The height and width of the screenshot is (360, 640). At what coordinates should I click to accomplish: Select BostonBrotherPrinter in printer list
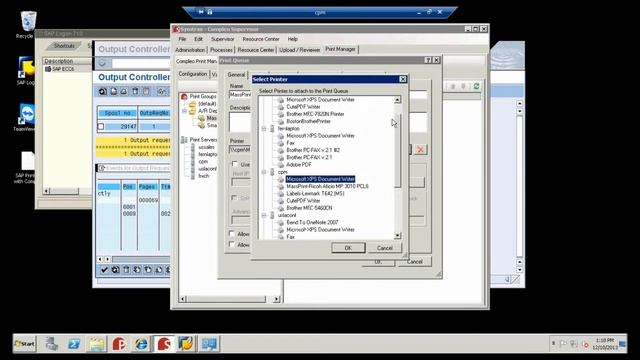tap(308, 121)
